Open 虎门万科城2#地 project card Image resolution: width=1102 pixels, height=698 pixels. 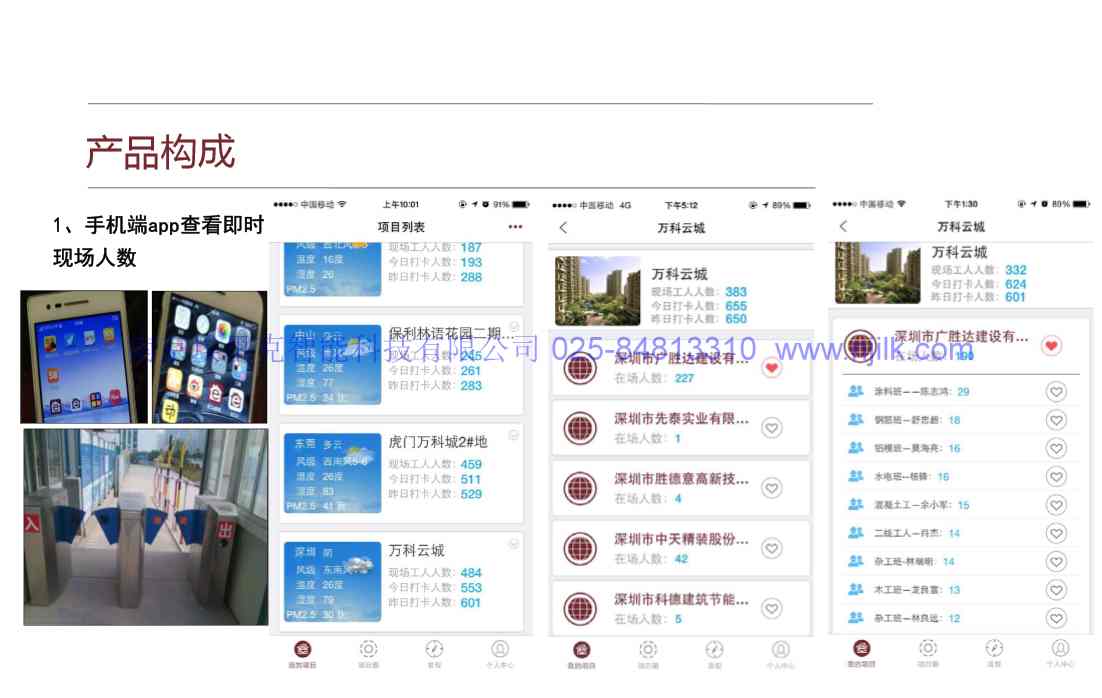(401, 473)
